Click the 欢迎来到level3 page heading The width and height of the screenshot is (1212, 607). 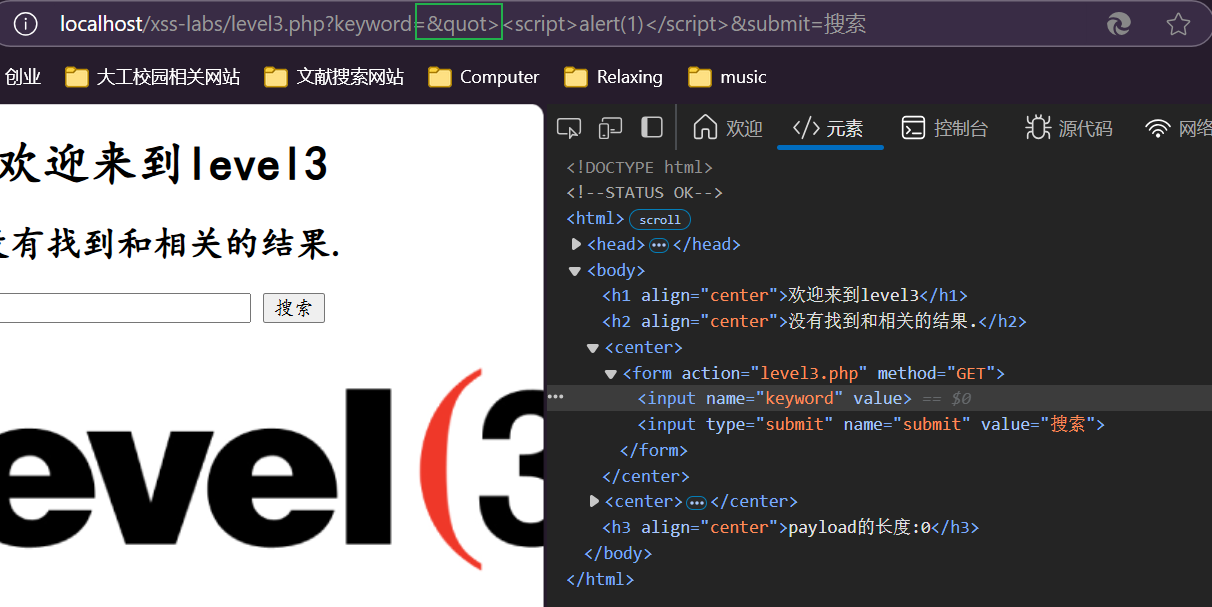click(164, 164)
